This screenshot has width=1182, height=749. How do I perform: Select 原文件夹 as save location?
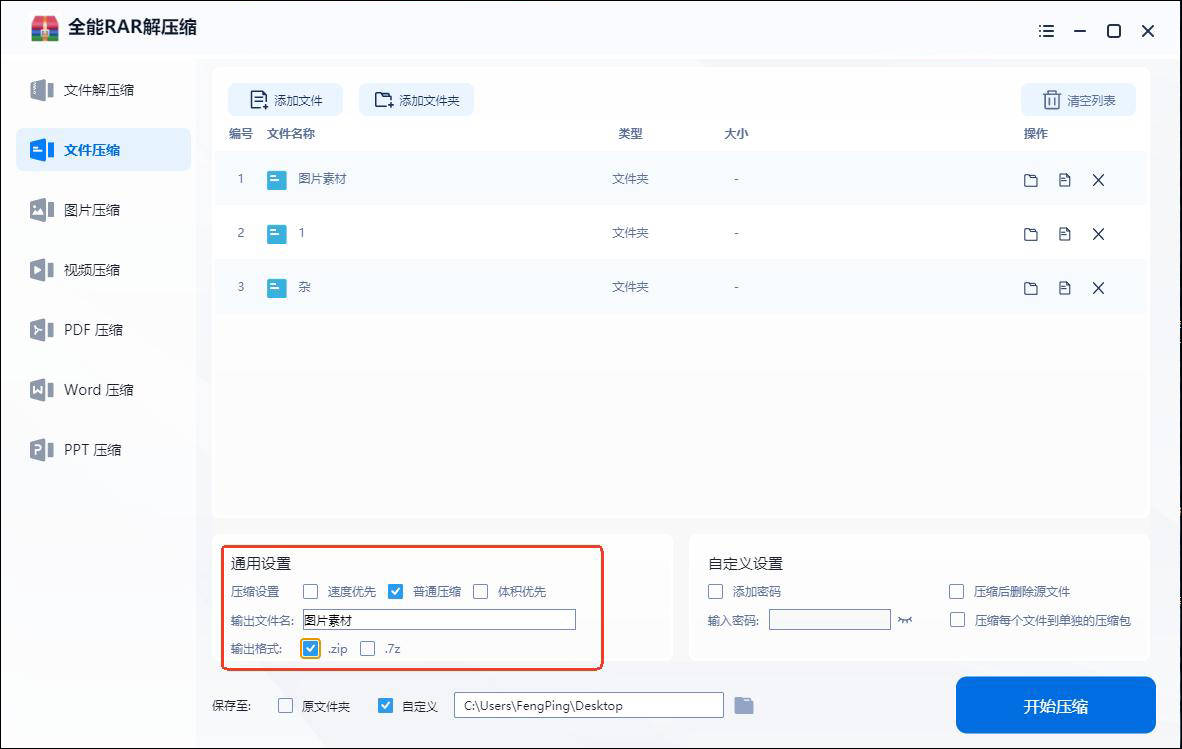[x=286, y=706]
